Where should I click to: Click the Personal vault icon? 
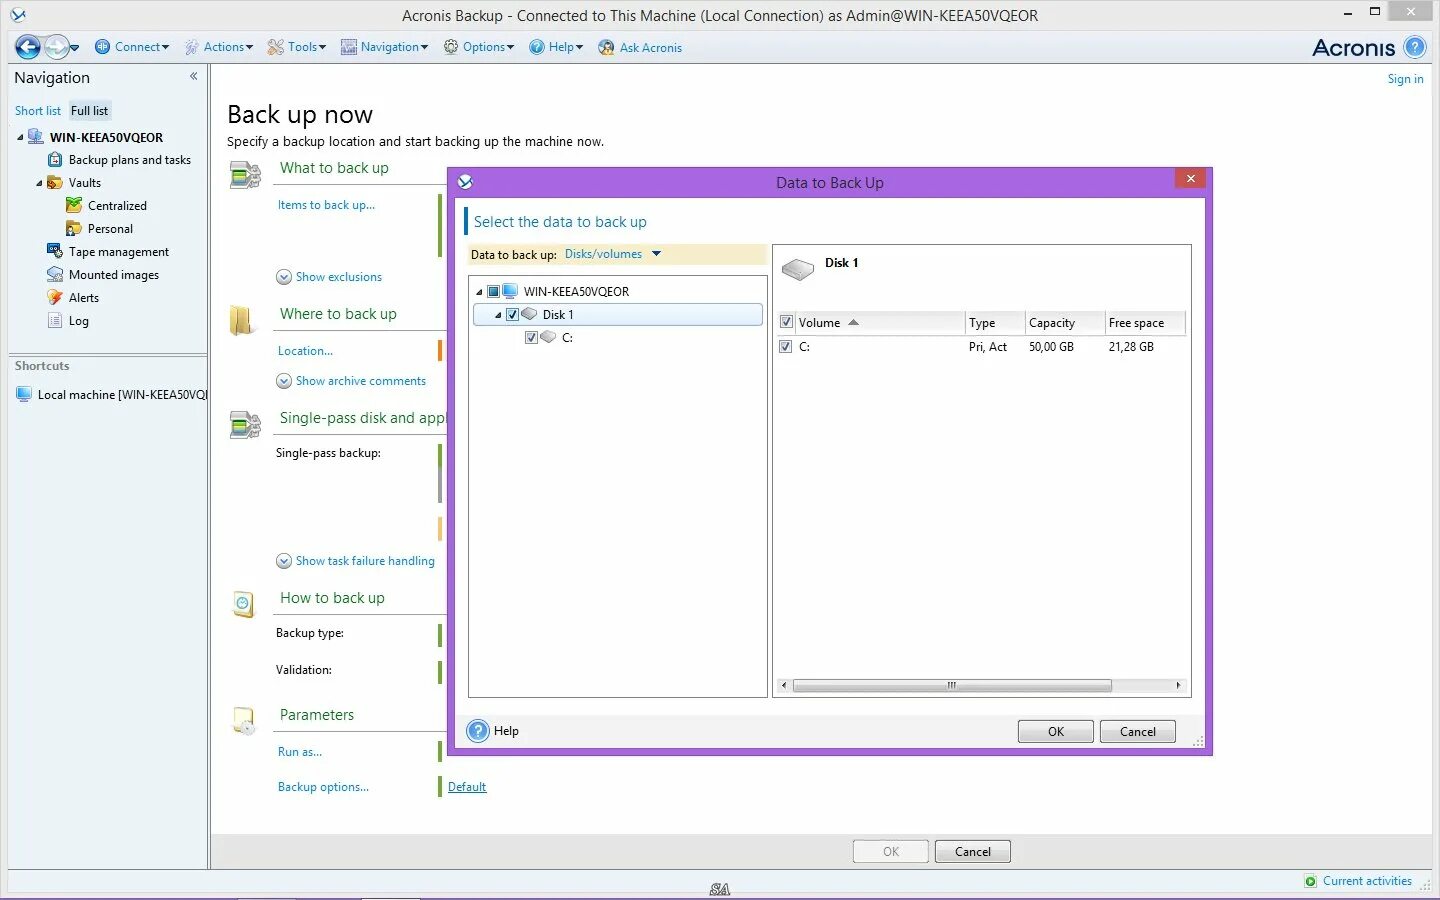click(x=74, y=228)
